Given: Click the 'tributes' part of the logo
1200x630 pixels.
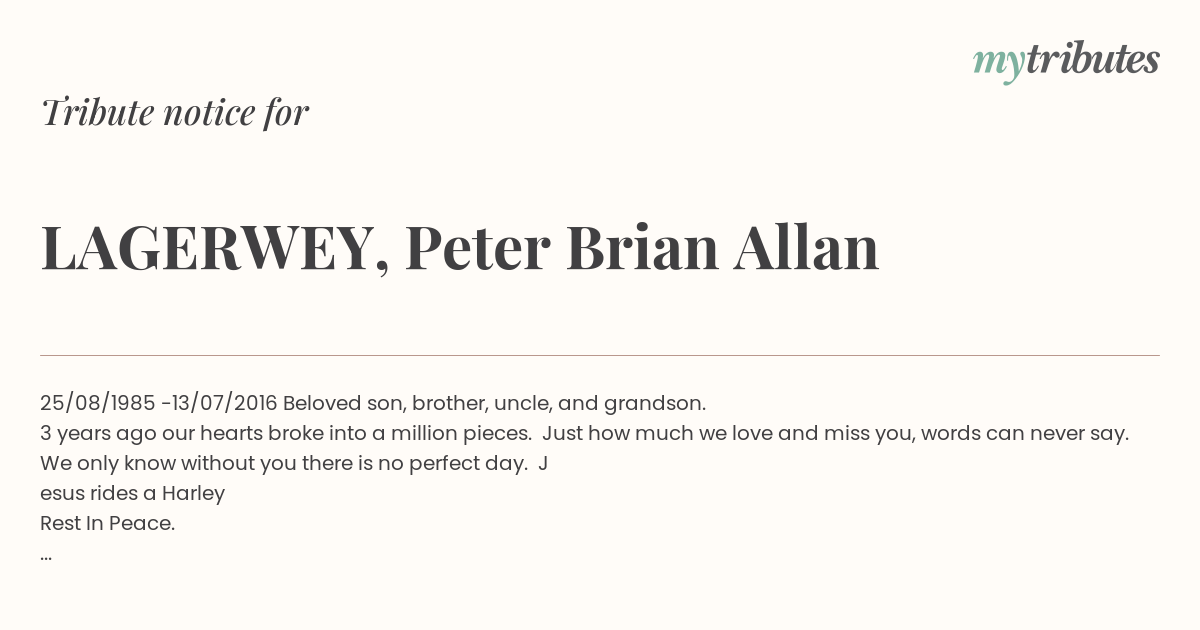Looking at the screenshot, I should point(1092,60).
